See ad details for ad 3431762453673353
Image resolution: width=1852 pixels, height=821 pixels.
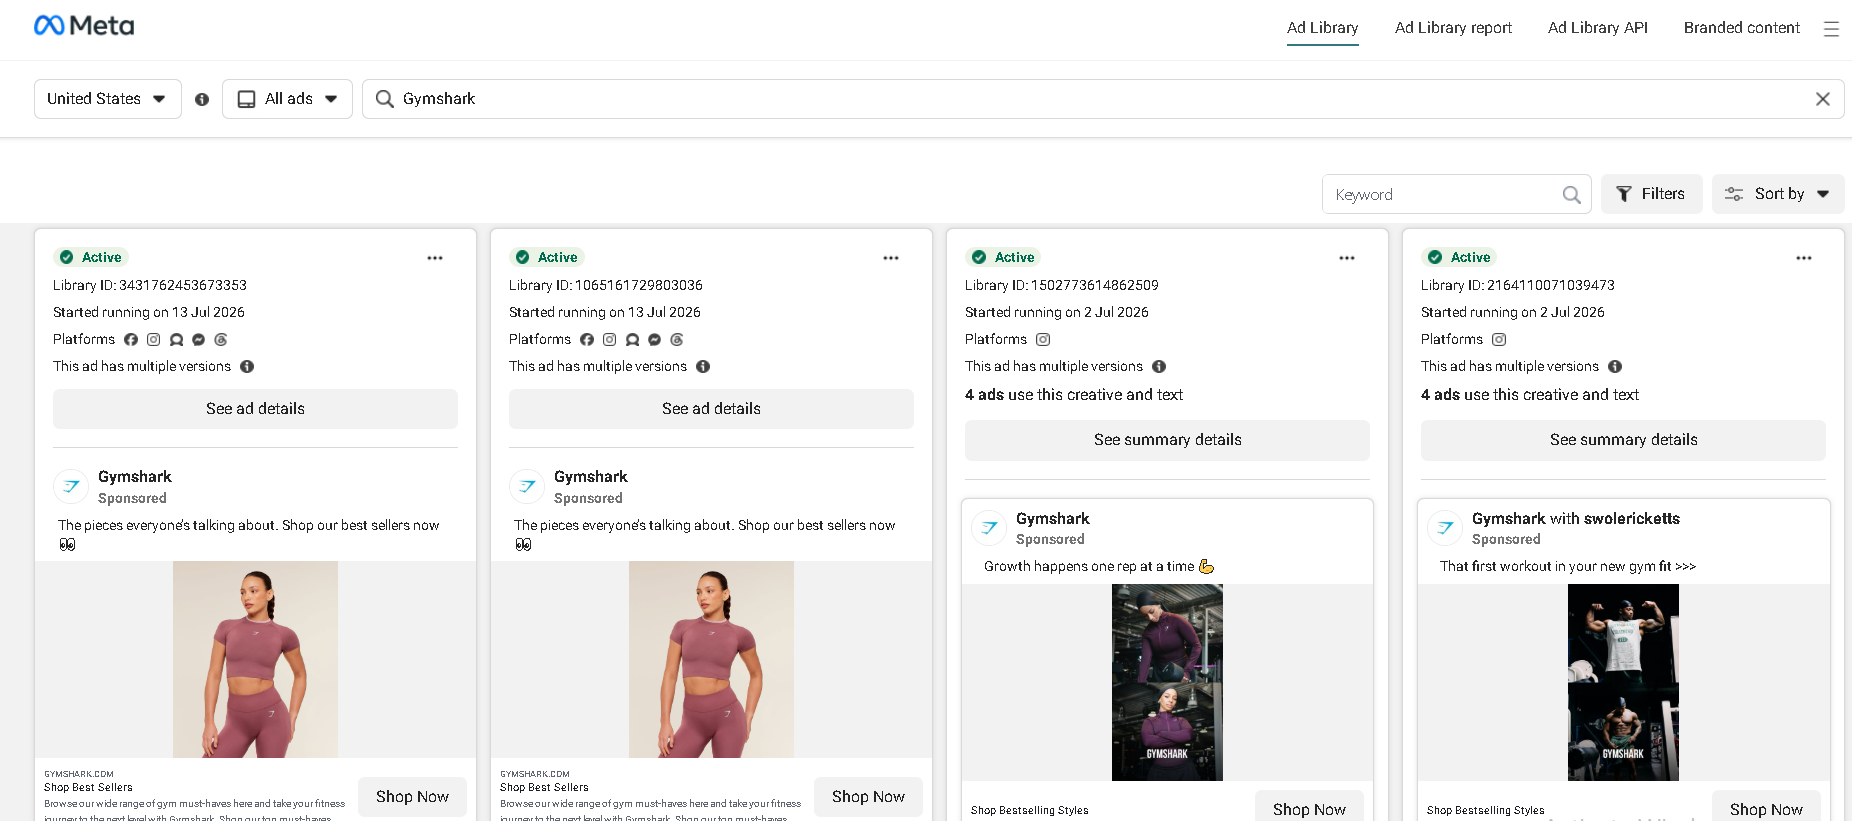[255, 409]
